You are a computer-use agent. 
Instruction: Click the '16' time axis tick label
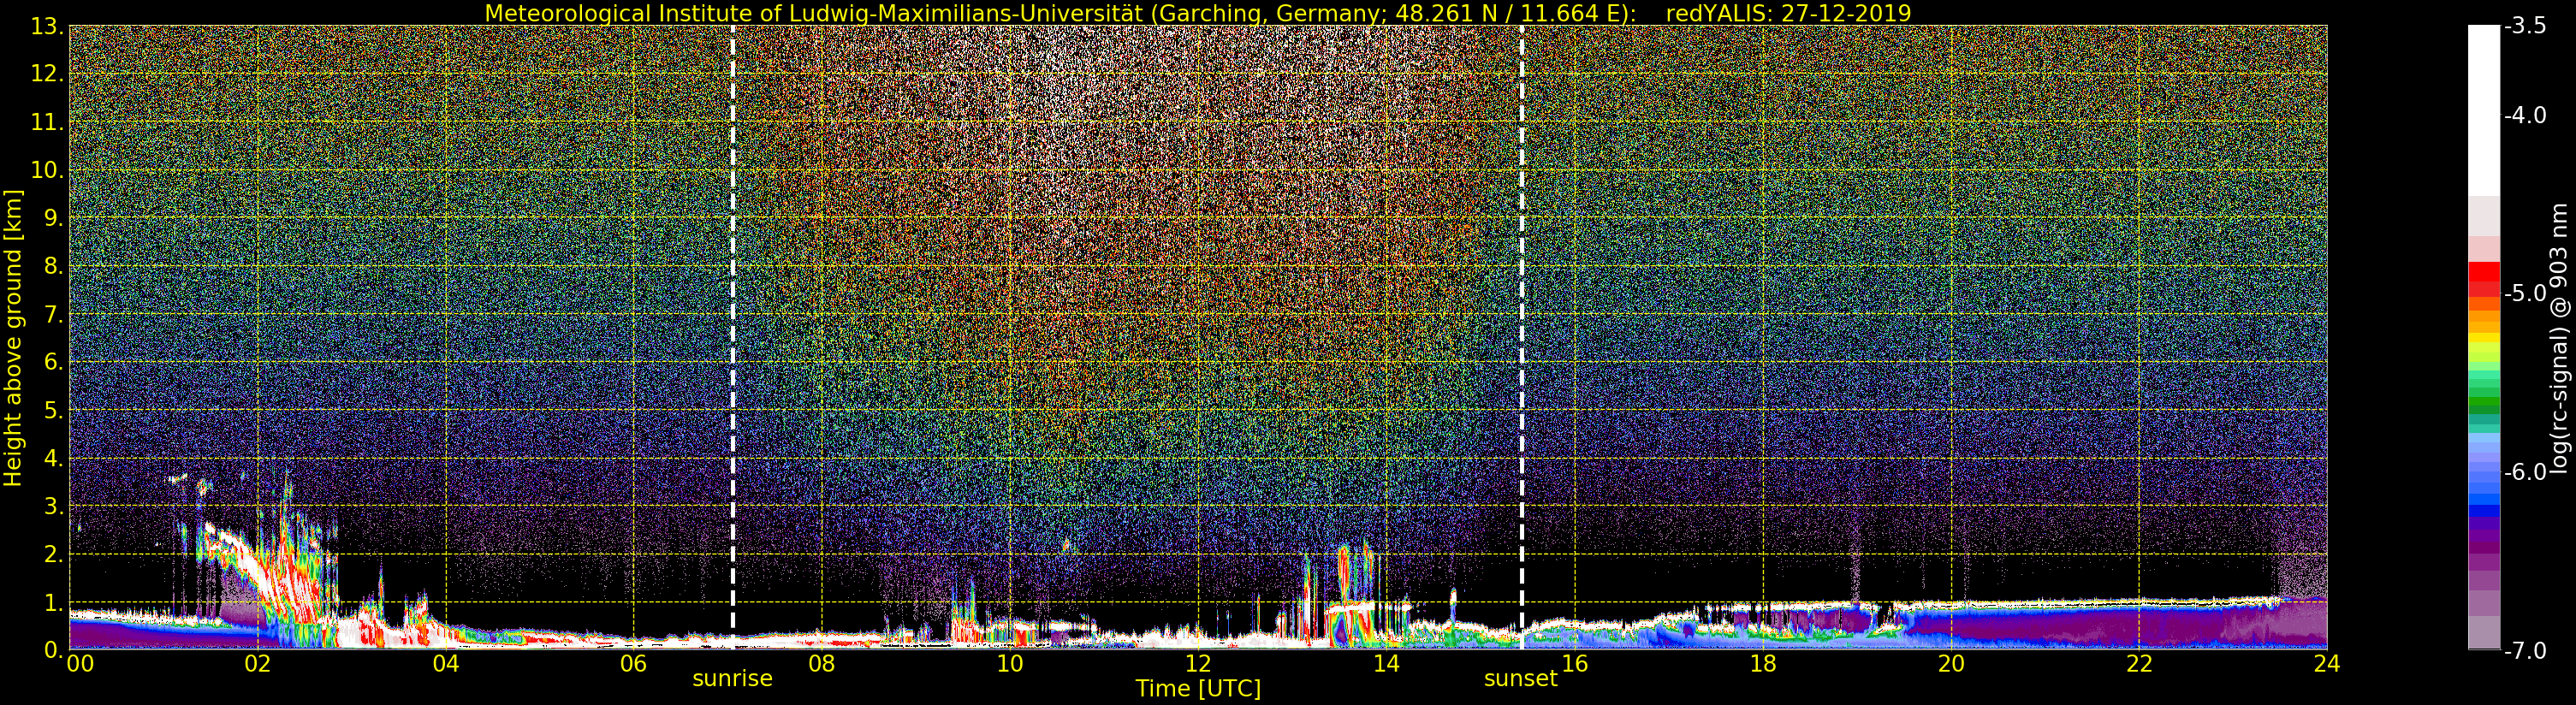pos(1575,664)
